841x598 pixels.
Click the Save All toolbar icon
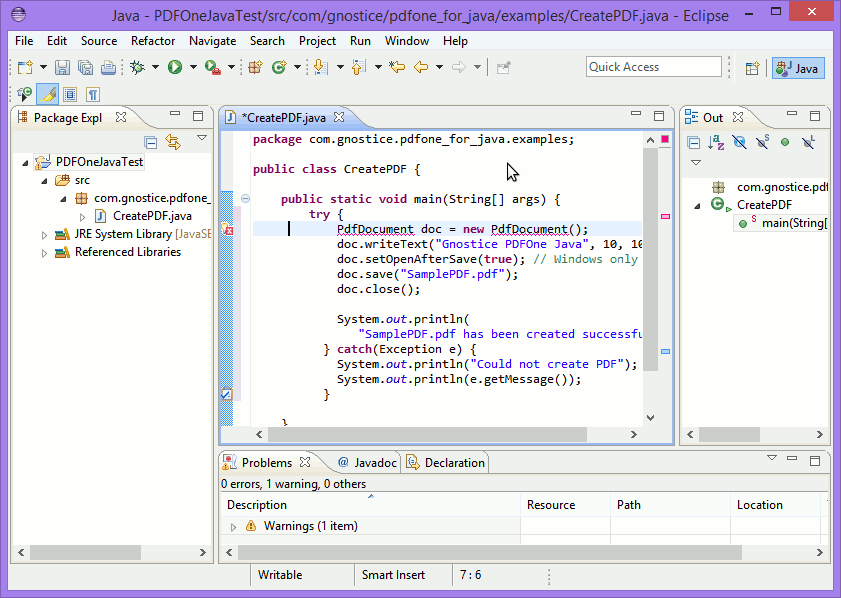pos(85,67)
